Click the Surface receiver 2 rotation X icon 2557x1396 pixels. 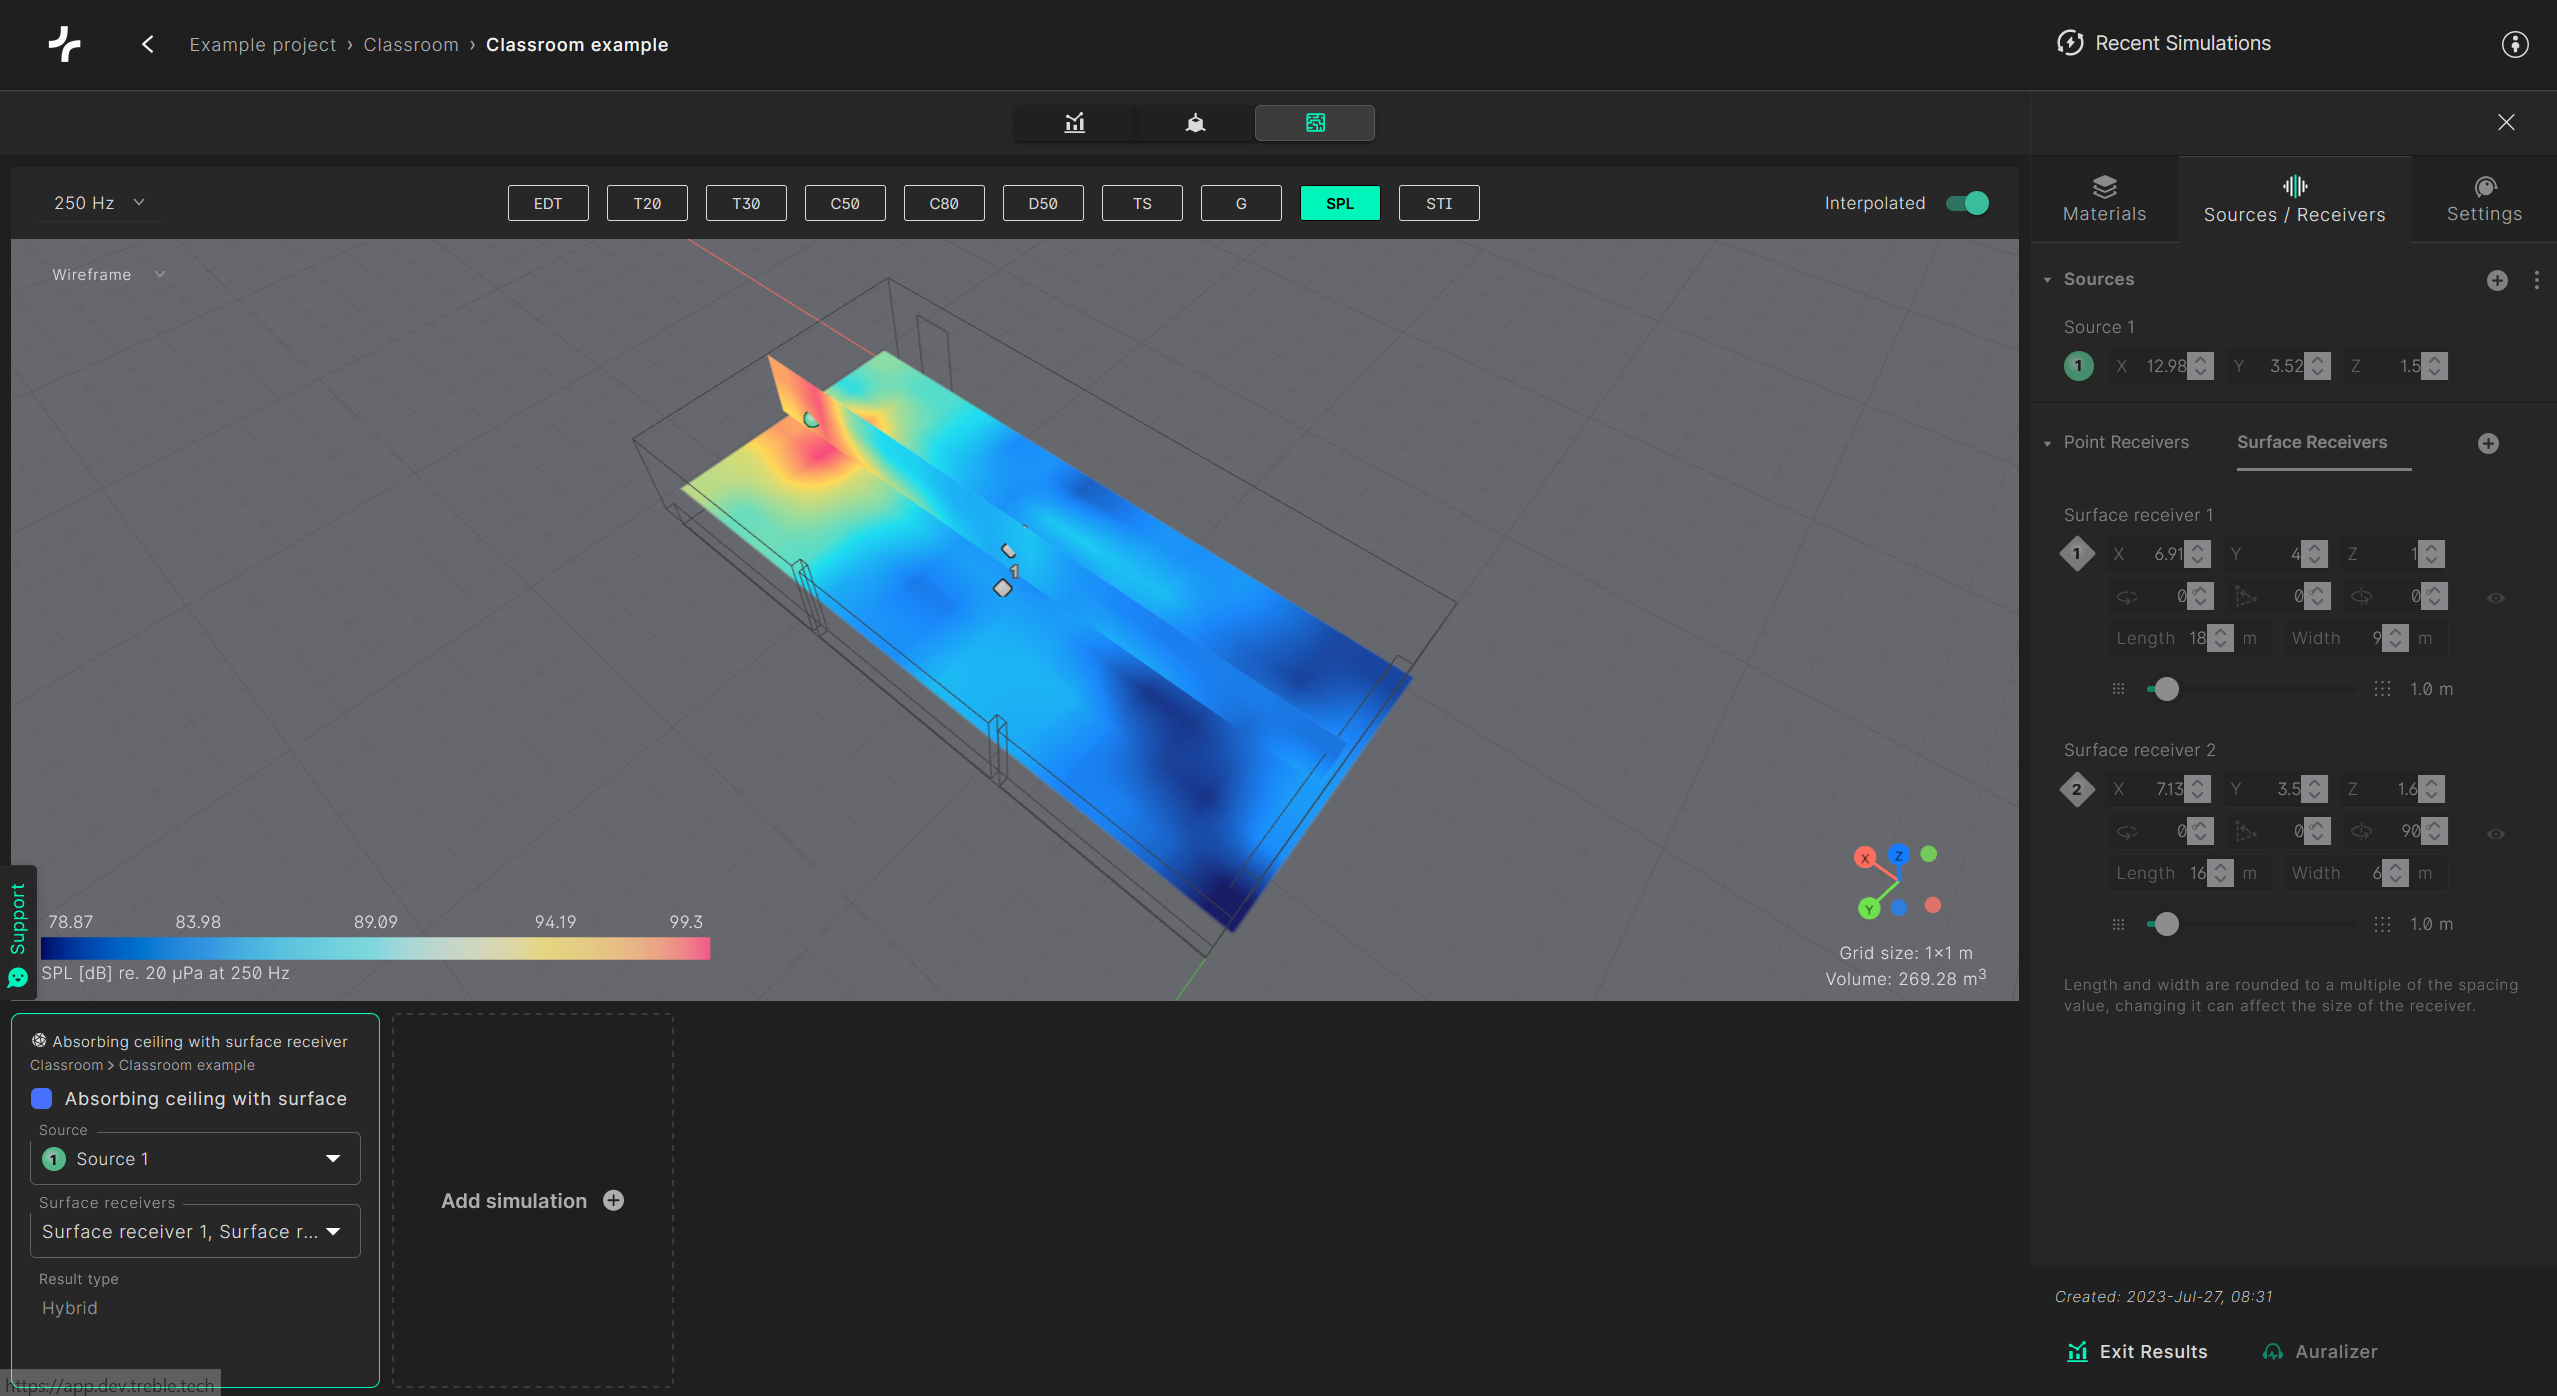[2127, 832]
